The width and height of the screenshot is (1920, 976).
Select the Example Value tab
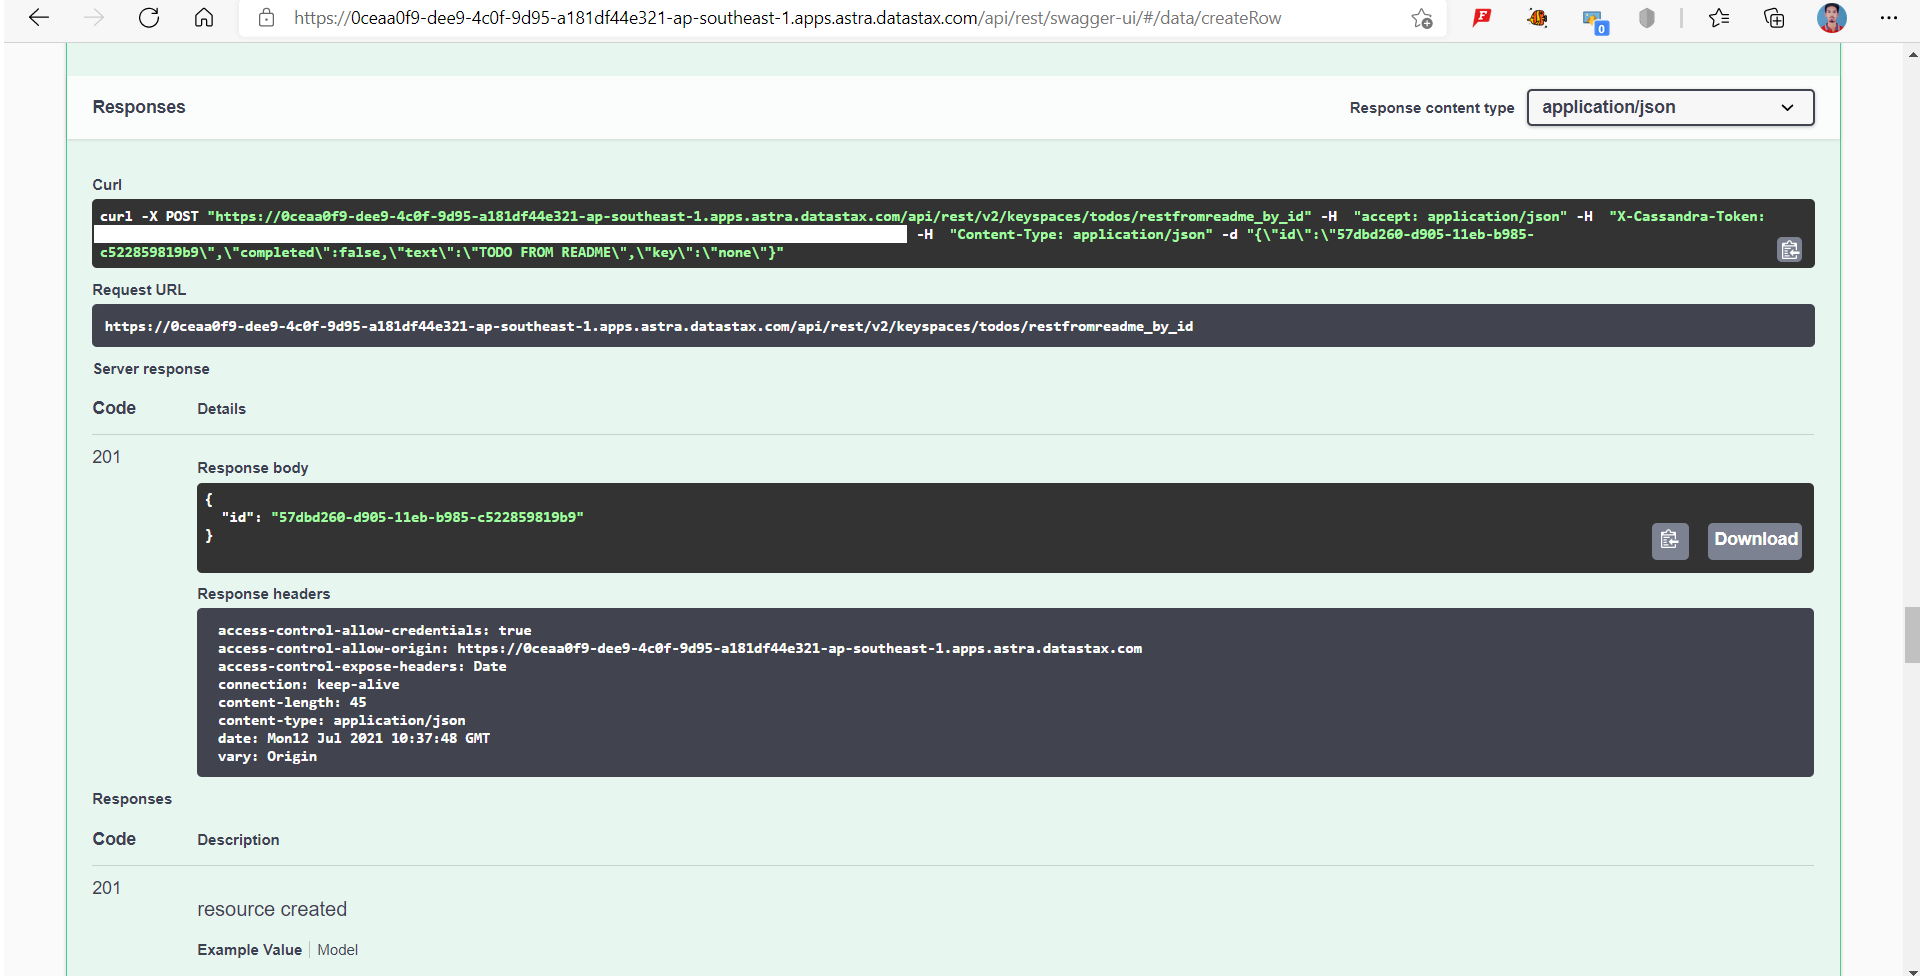click(x=249, y=950)
